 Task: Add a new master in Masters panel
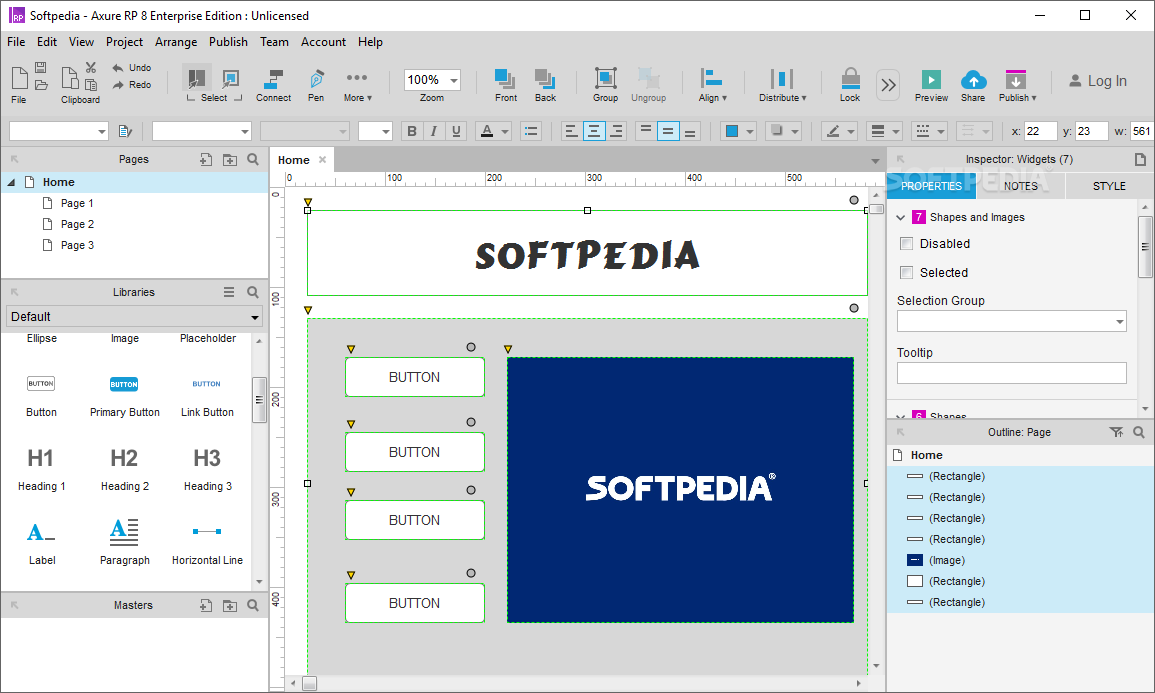tap(206, 605)
